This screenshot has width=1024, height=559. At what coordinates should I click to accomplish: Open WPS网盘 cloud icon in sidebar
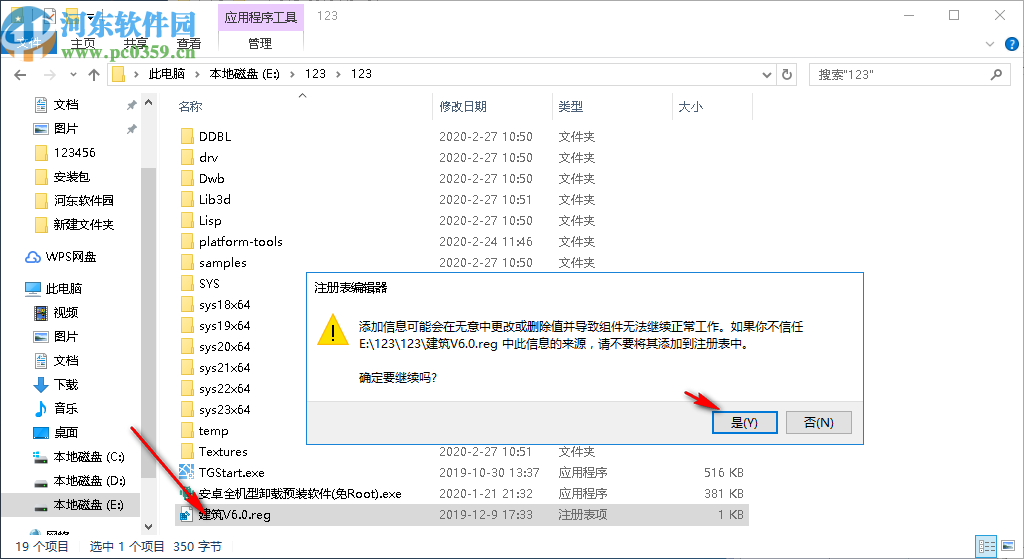(33, 257)
